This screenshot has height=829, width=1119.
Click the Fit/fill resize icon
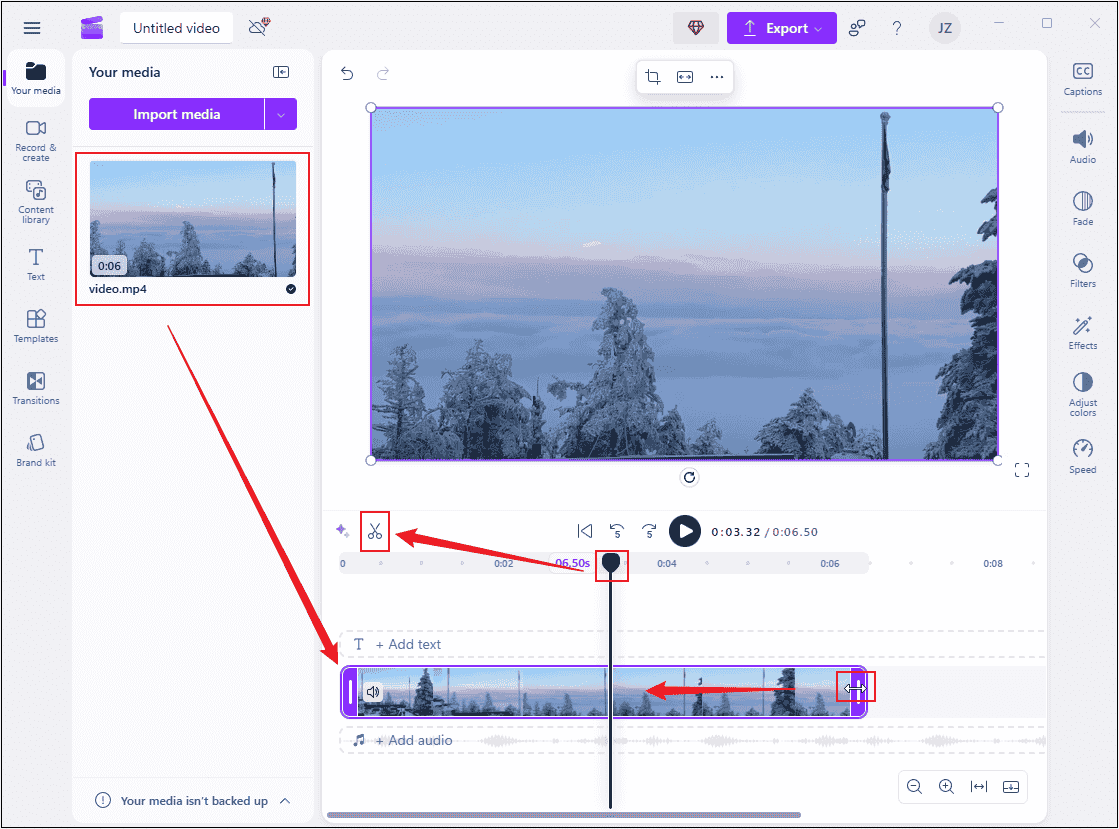[684, 76]
